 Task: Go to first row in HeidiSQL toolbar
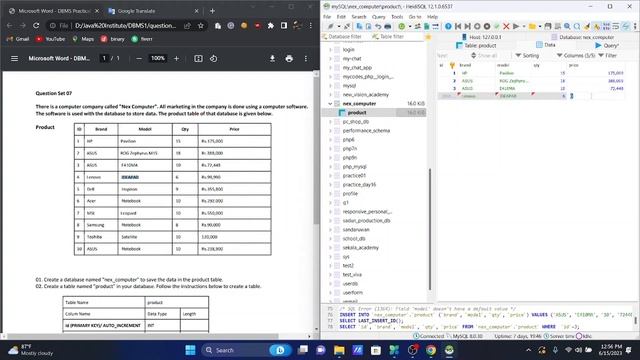coord(458,26)
